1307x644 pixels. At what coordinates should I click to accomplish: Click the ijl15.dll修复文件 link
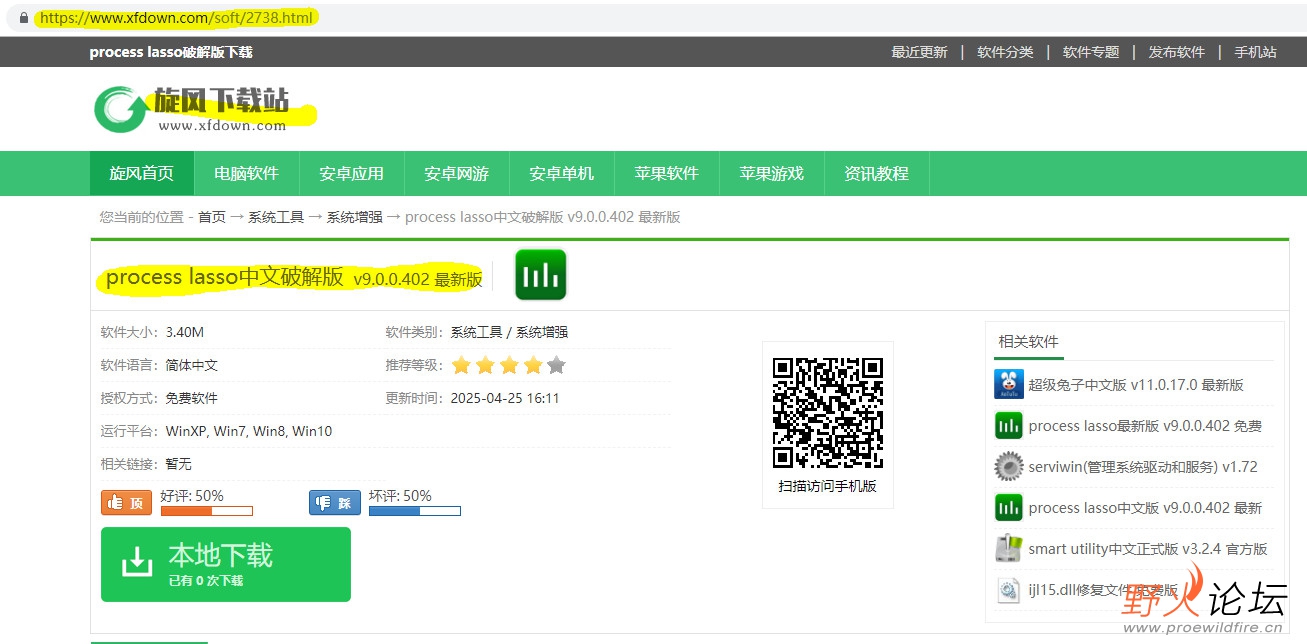(1103, 590)
